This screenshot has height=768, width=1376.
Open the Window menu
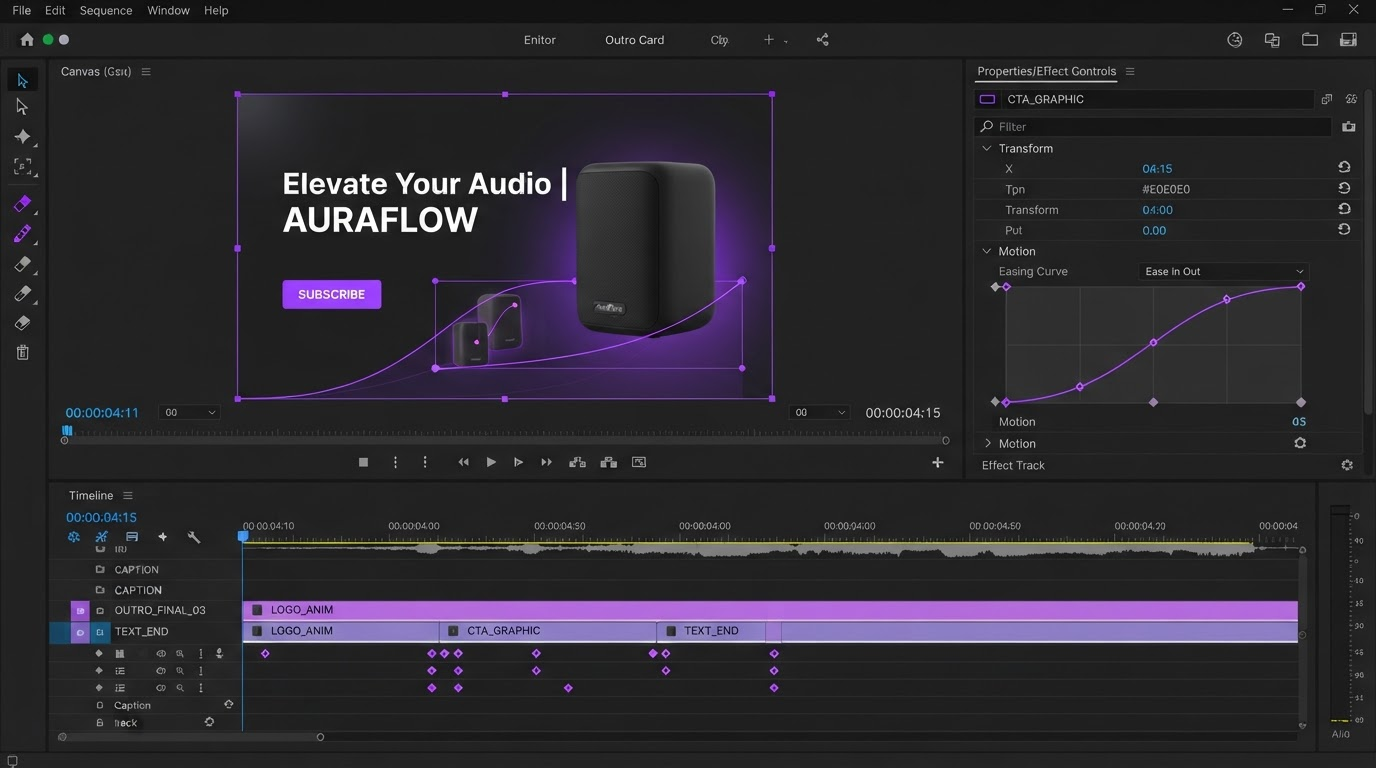click(x=168, y=10)
